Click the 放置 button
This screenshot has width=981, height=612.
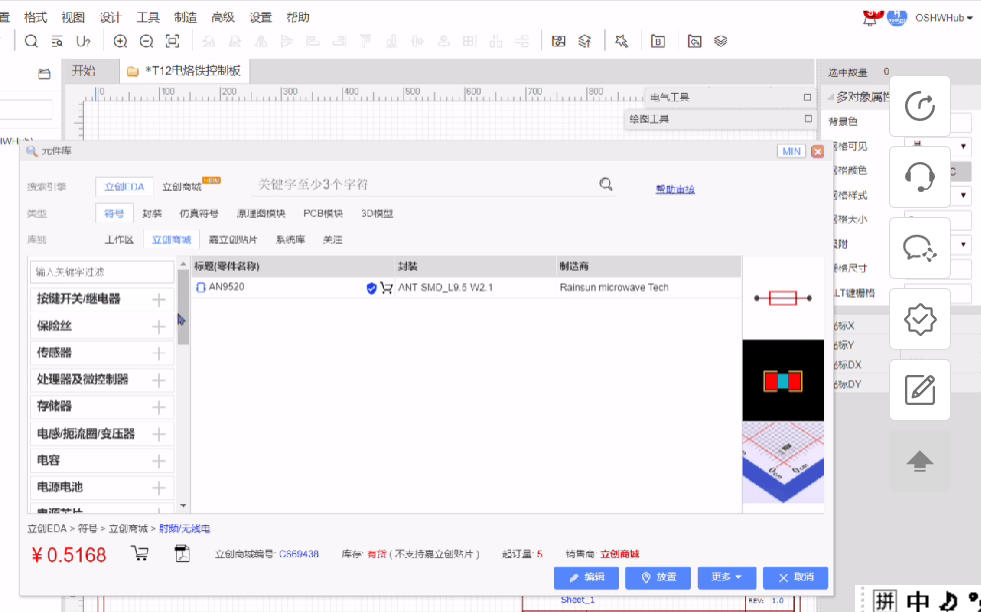(658, 578)
